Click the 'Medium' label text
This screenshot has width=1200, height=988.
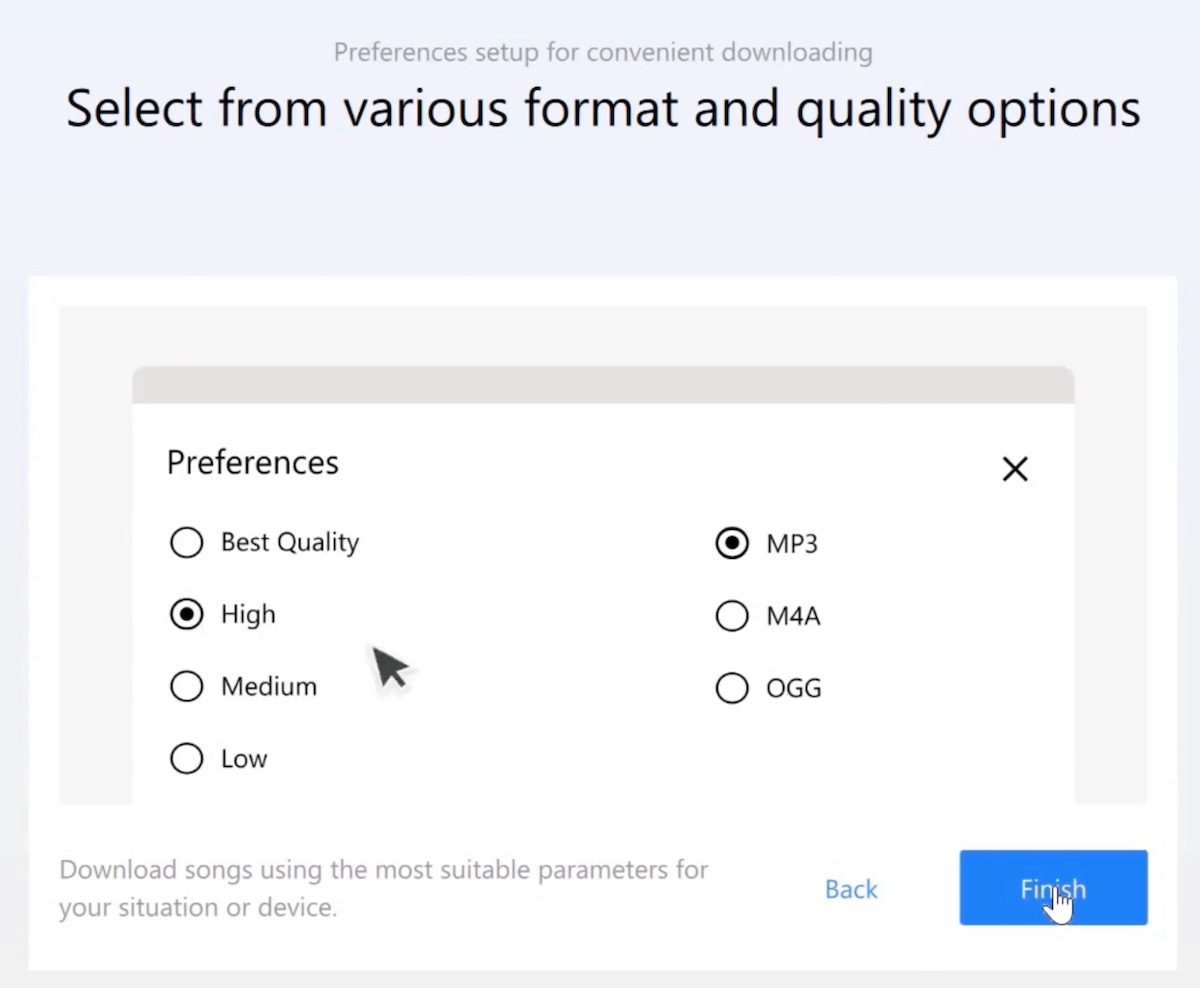click(269, 687)
